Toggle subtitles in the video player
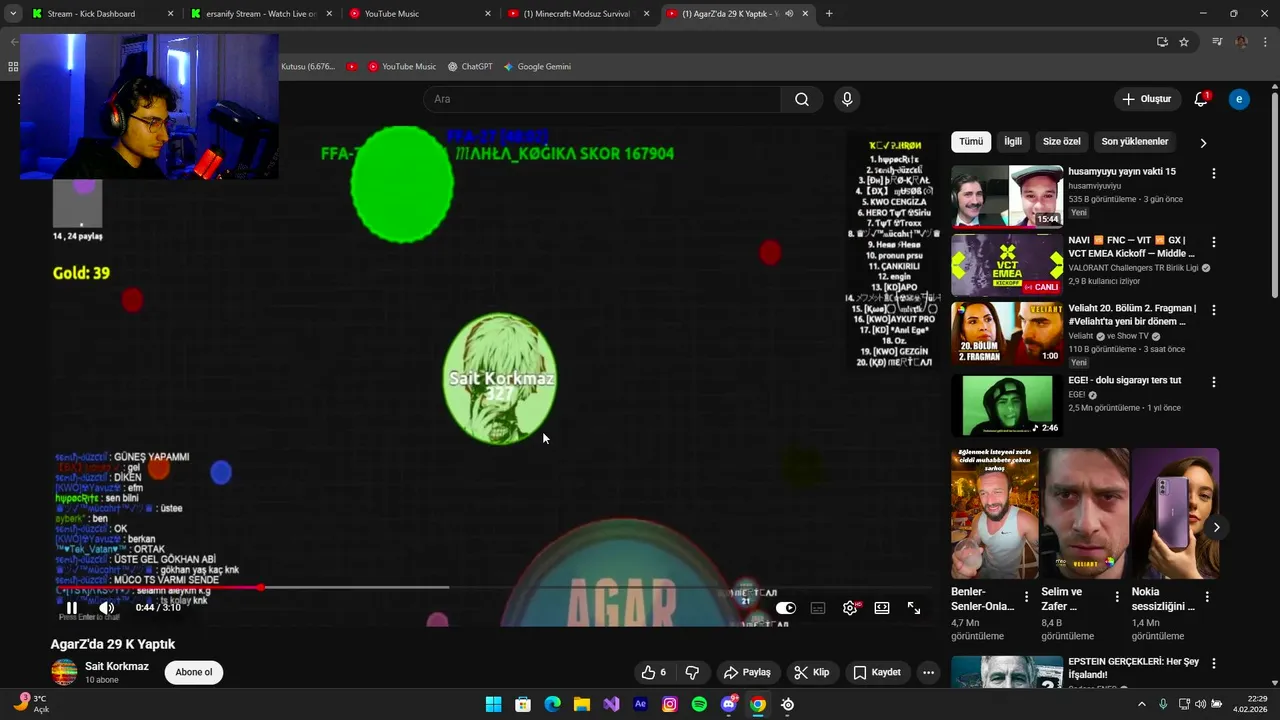This screenshot has width=1280, height=720. point(818,608)
